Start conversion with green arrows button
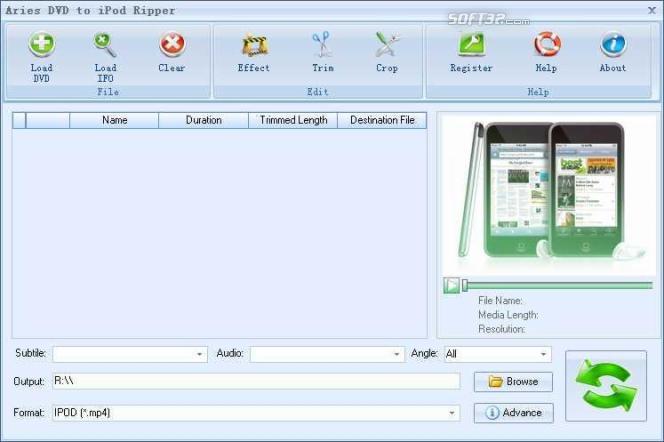This screenshot has height=442, width=664. pos(606,386)
